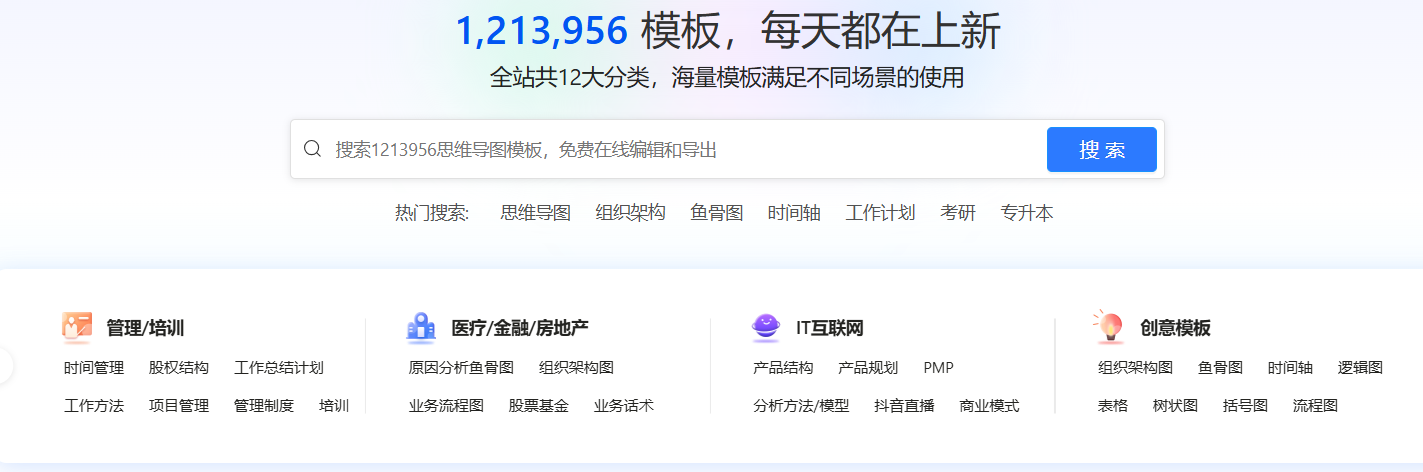This screenshot has width=1423, height=472.
Task: Click hot search tag 鱼骨图
Action: pyautogui.click(x=717, y=213)
